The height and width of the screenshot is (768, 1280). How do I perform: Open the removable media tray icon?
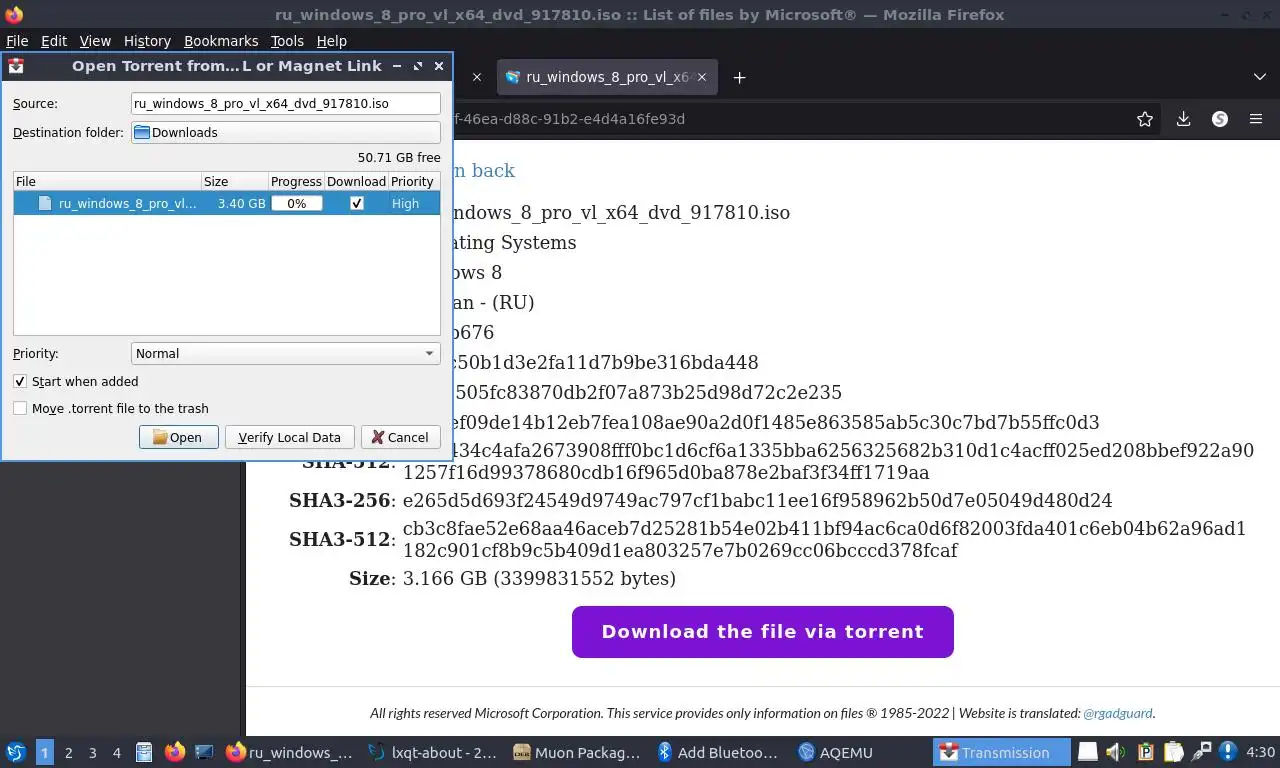tap(1087, 752)
